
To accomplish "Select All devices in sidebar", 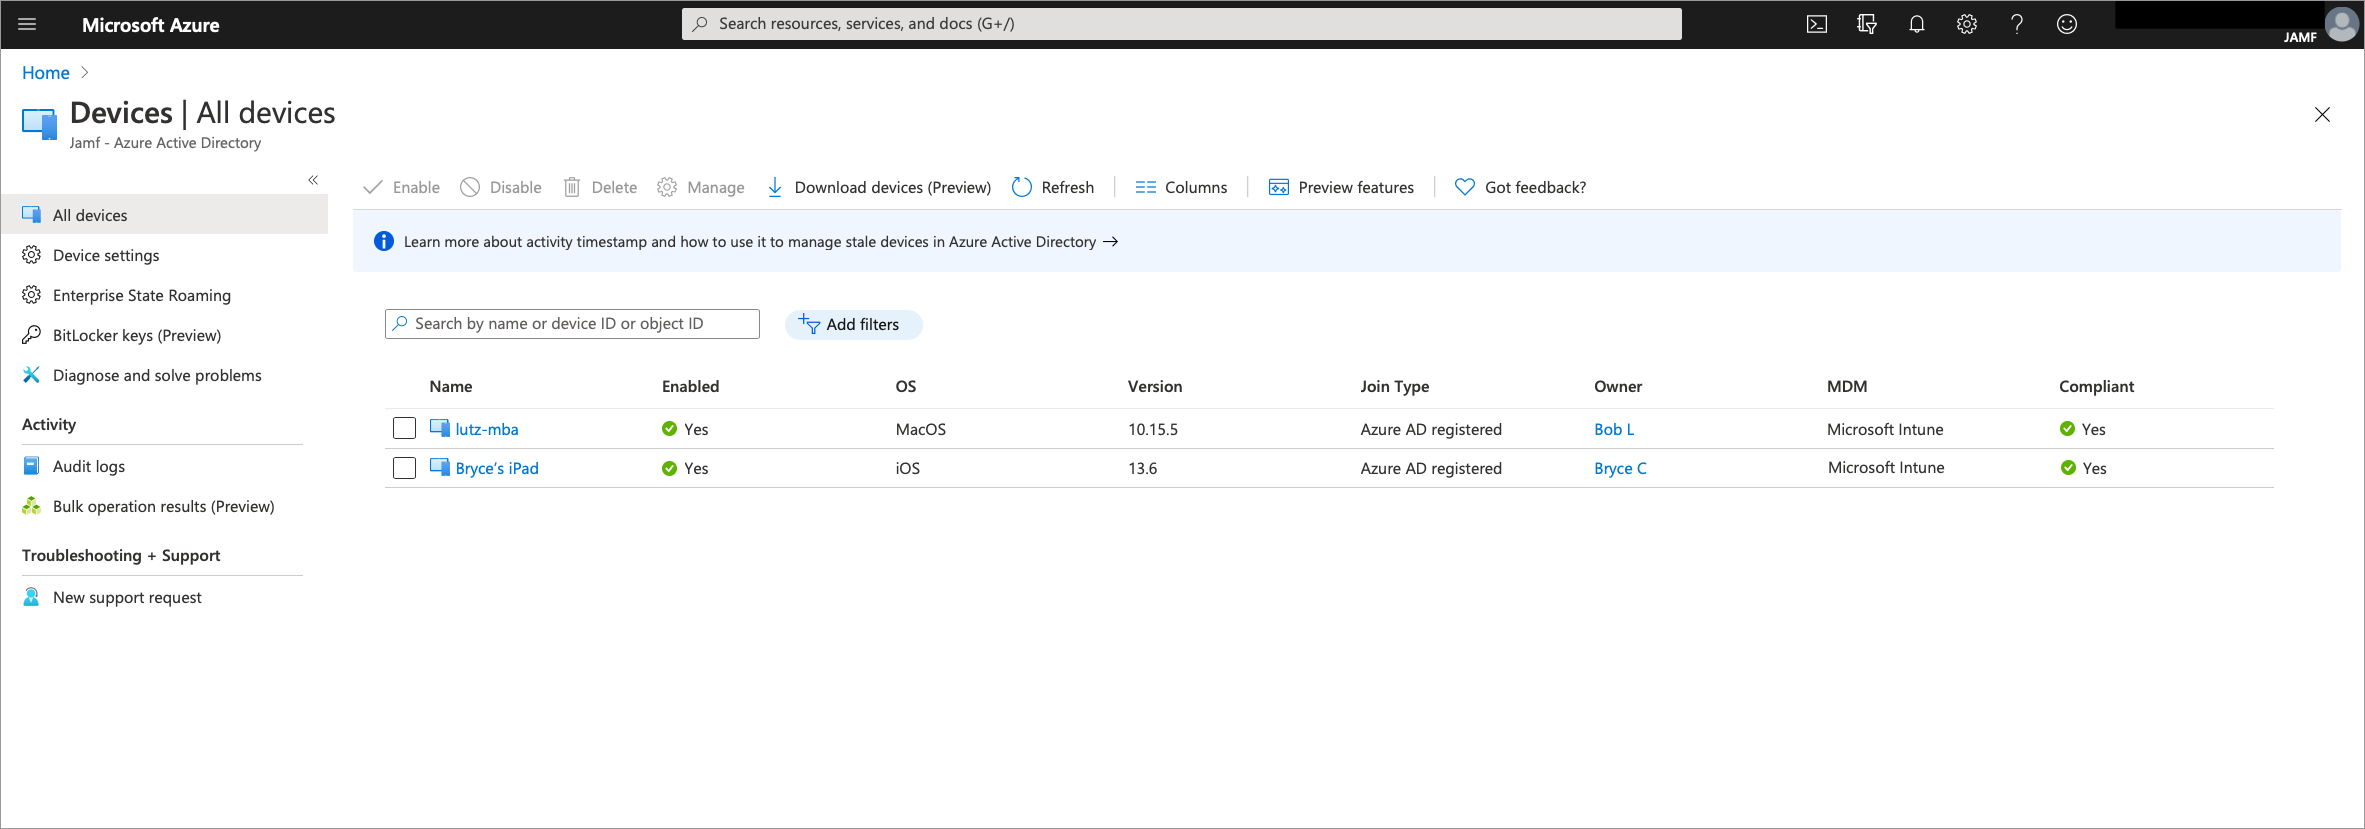I will [164, 215].
